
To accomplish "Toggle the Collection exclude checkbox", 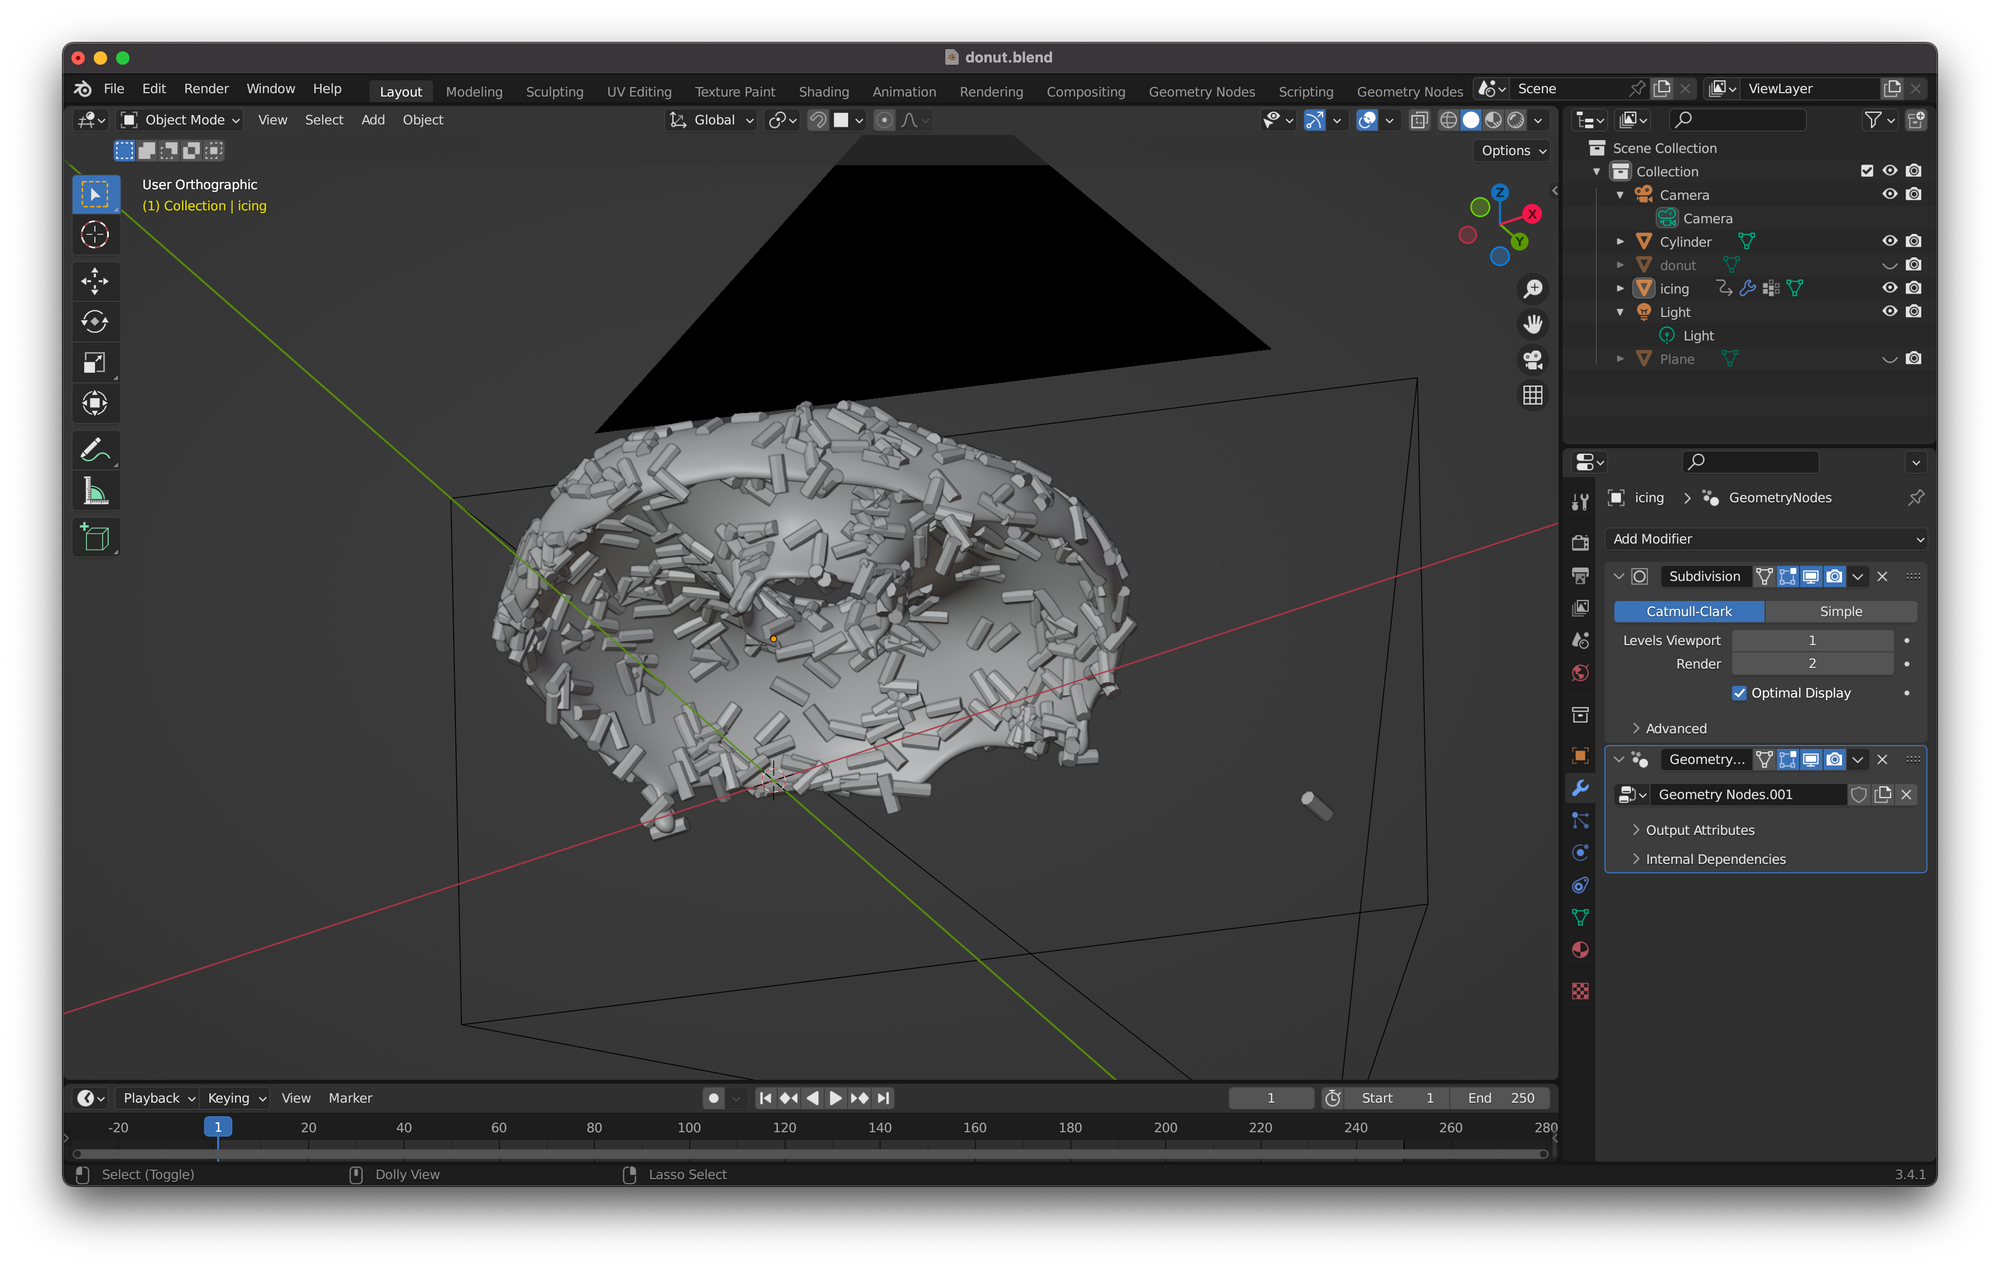I will click(x=1866, y=171).
